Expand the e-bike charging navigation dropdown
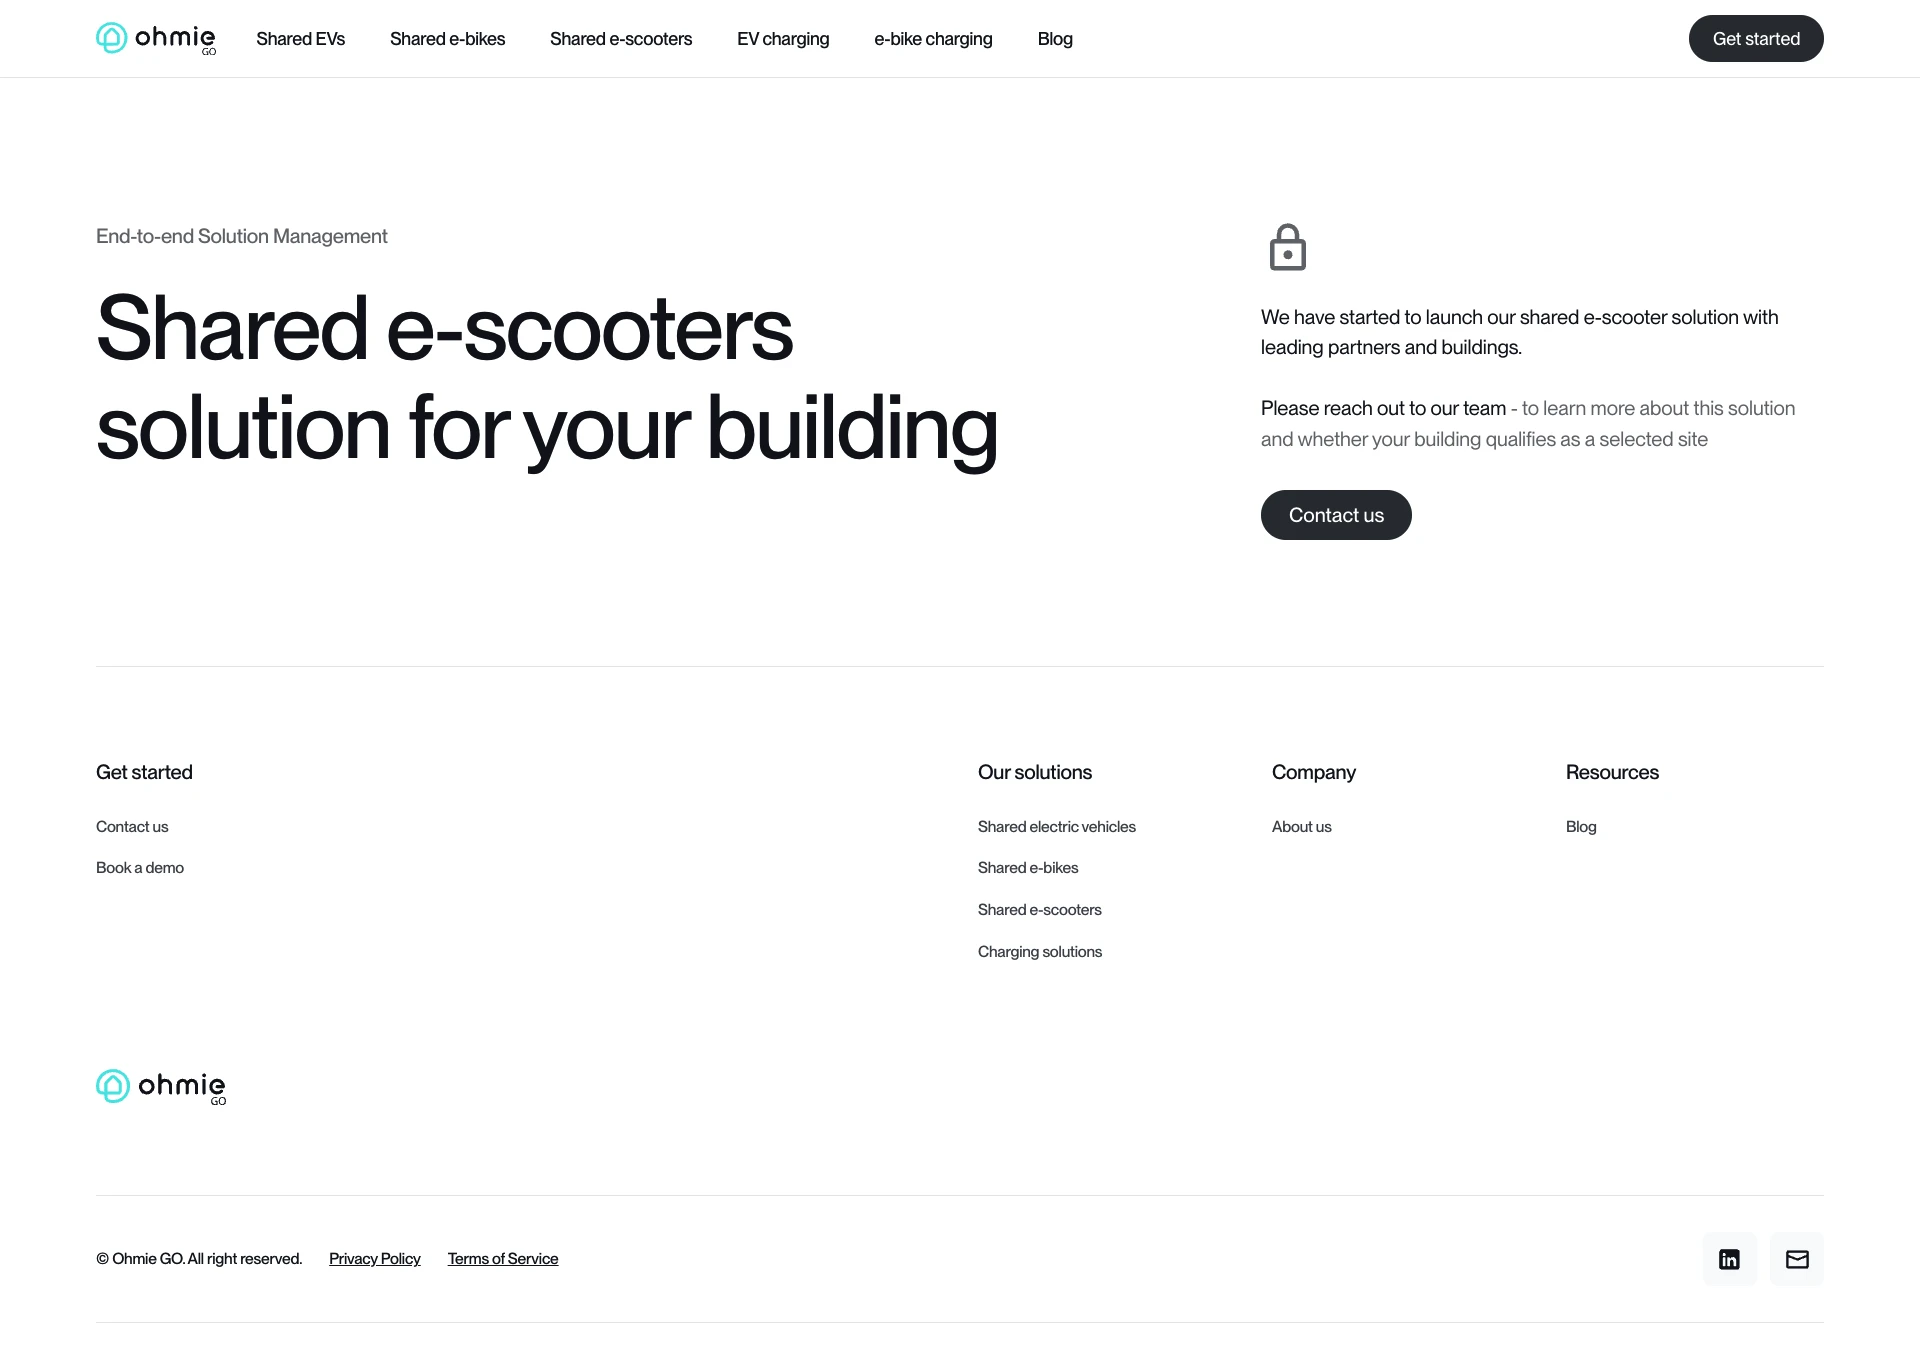 932,38
